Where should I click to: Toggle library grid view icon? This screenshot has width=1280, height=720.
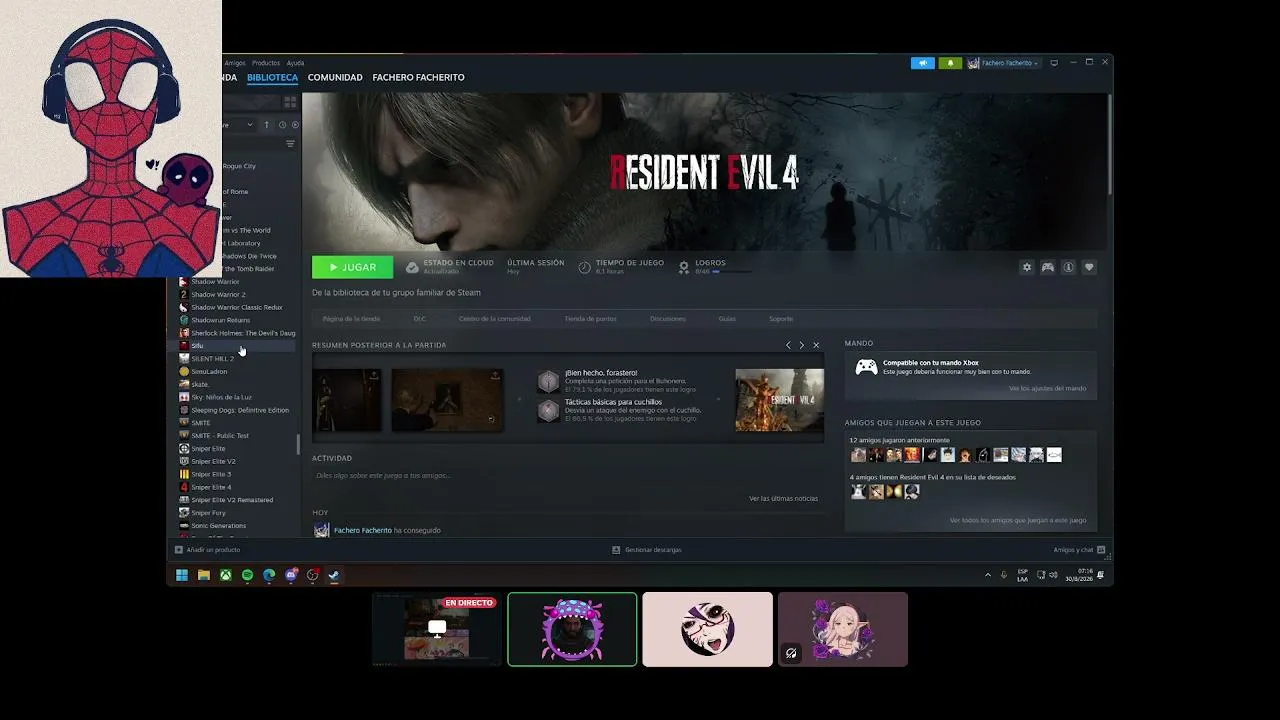(x=290, y=102)
